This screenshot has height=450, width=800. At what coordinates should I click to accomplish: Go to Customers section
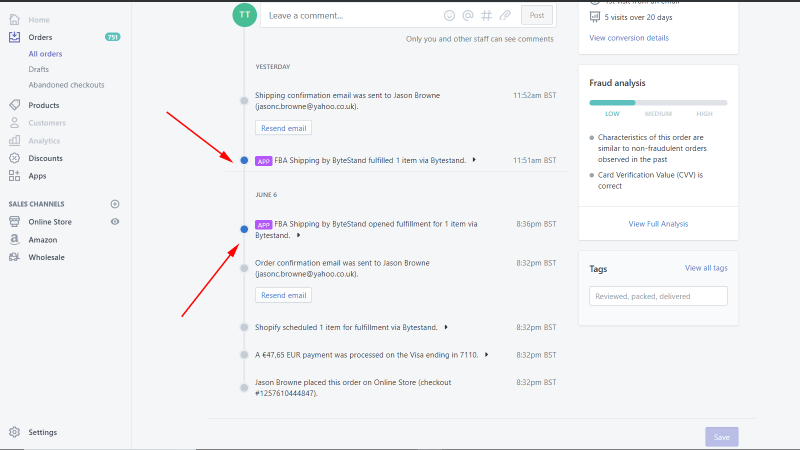[47, 122]
